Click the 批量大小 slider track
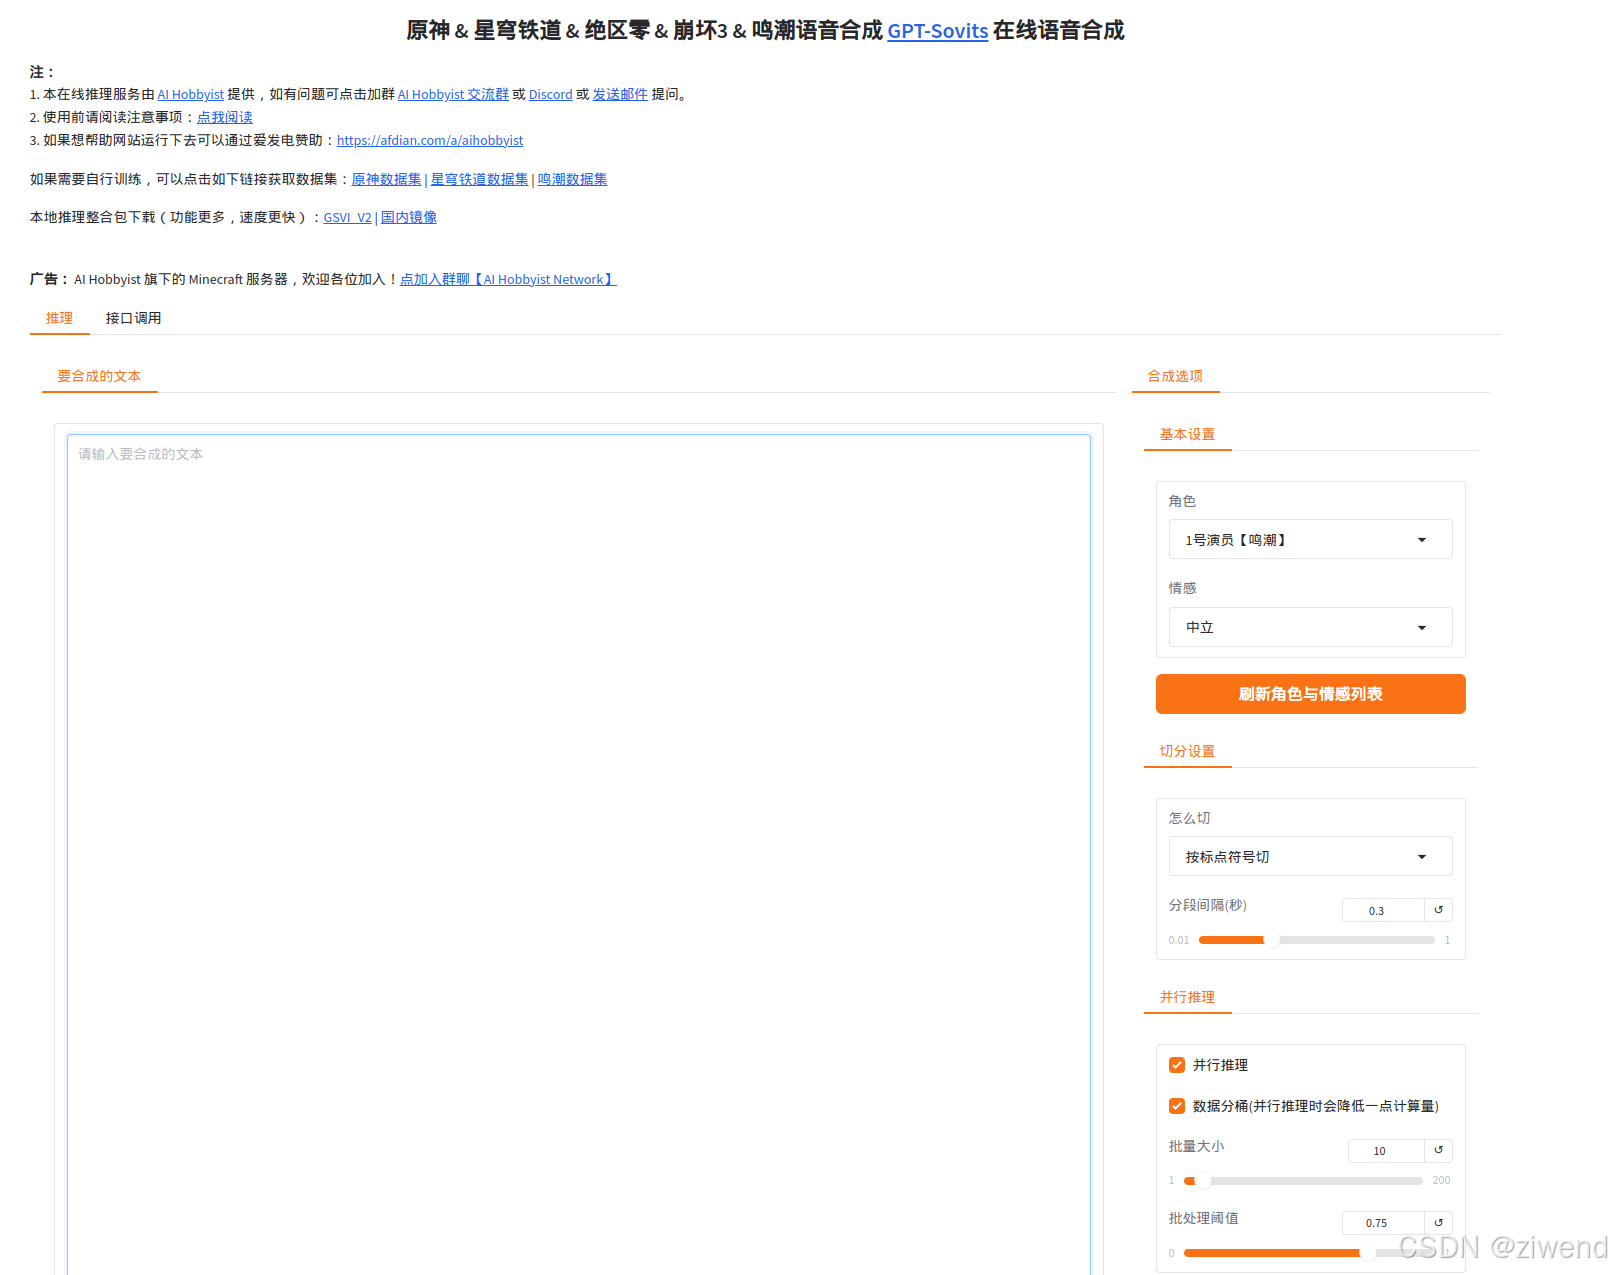This screenshot has width=1612, height=1275. pyautogui.click(x=1303, y=1181)
